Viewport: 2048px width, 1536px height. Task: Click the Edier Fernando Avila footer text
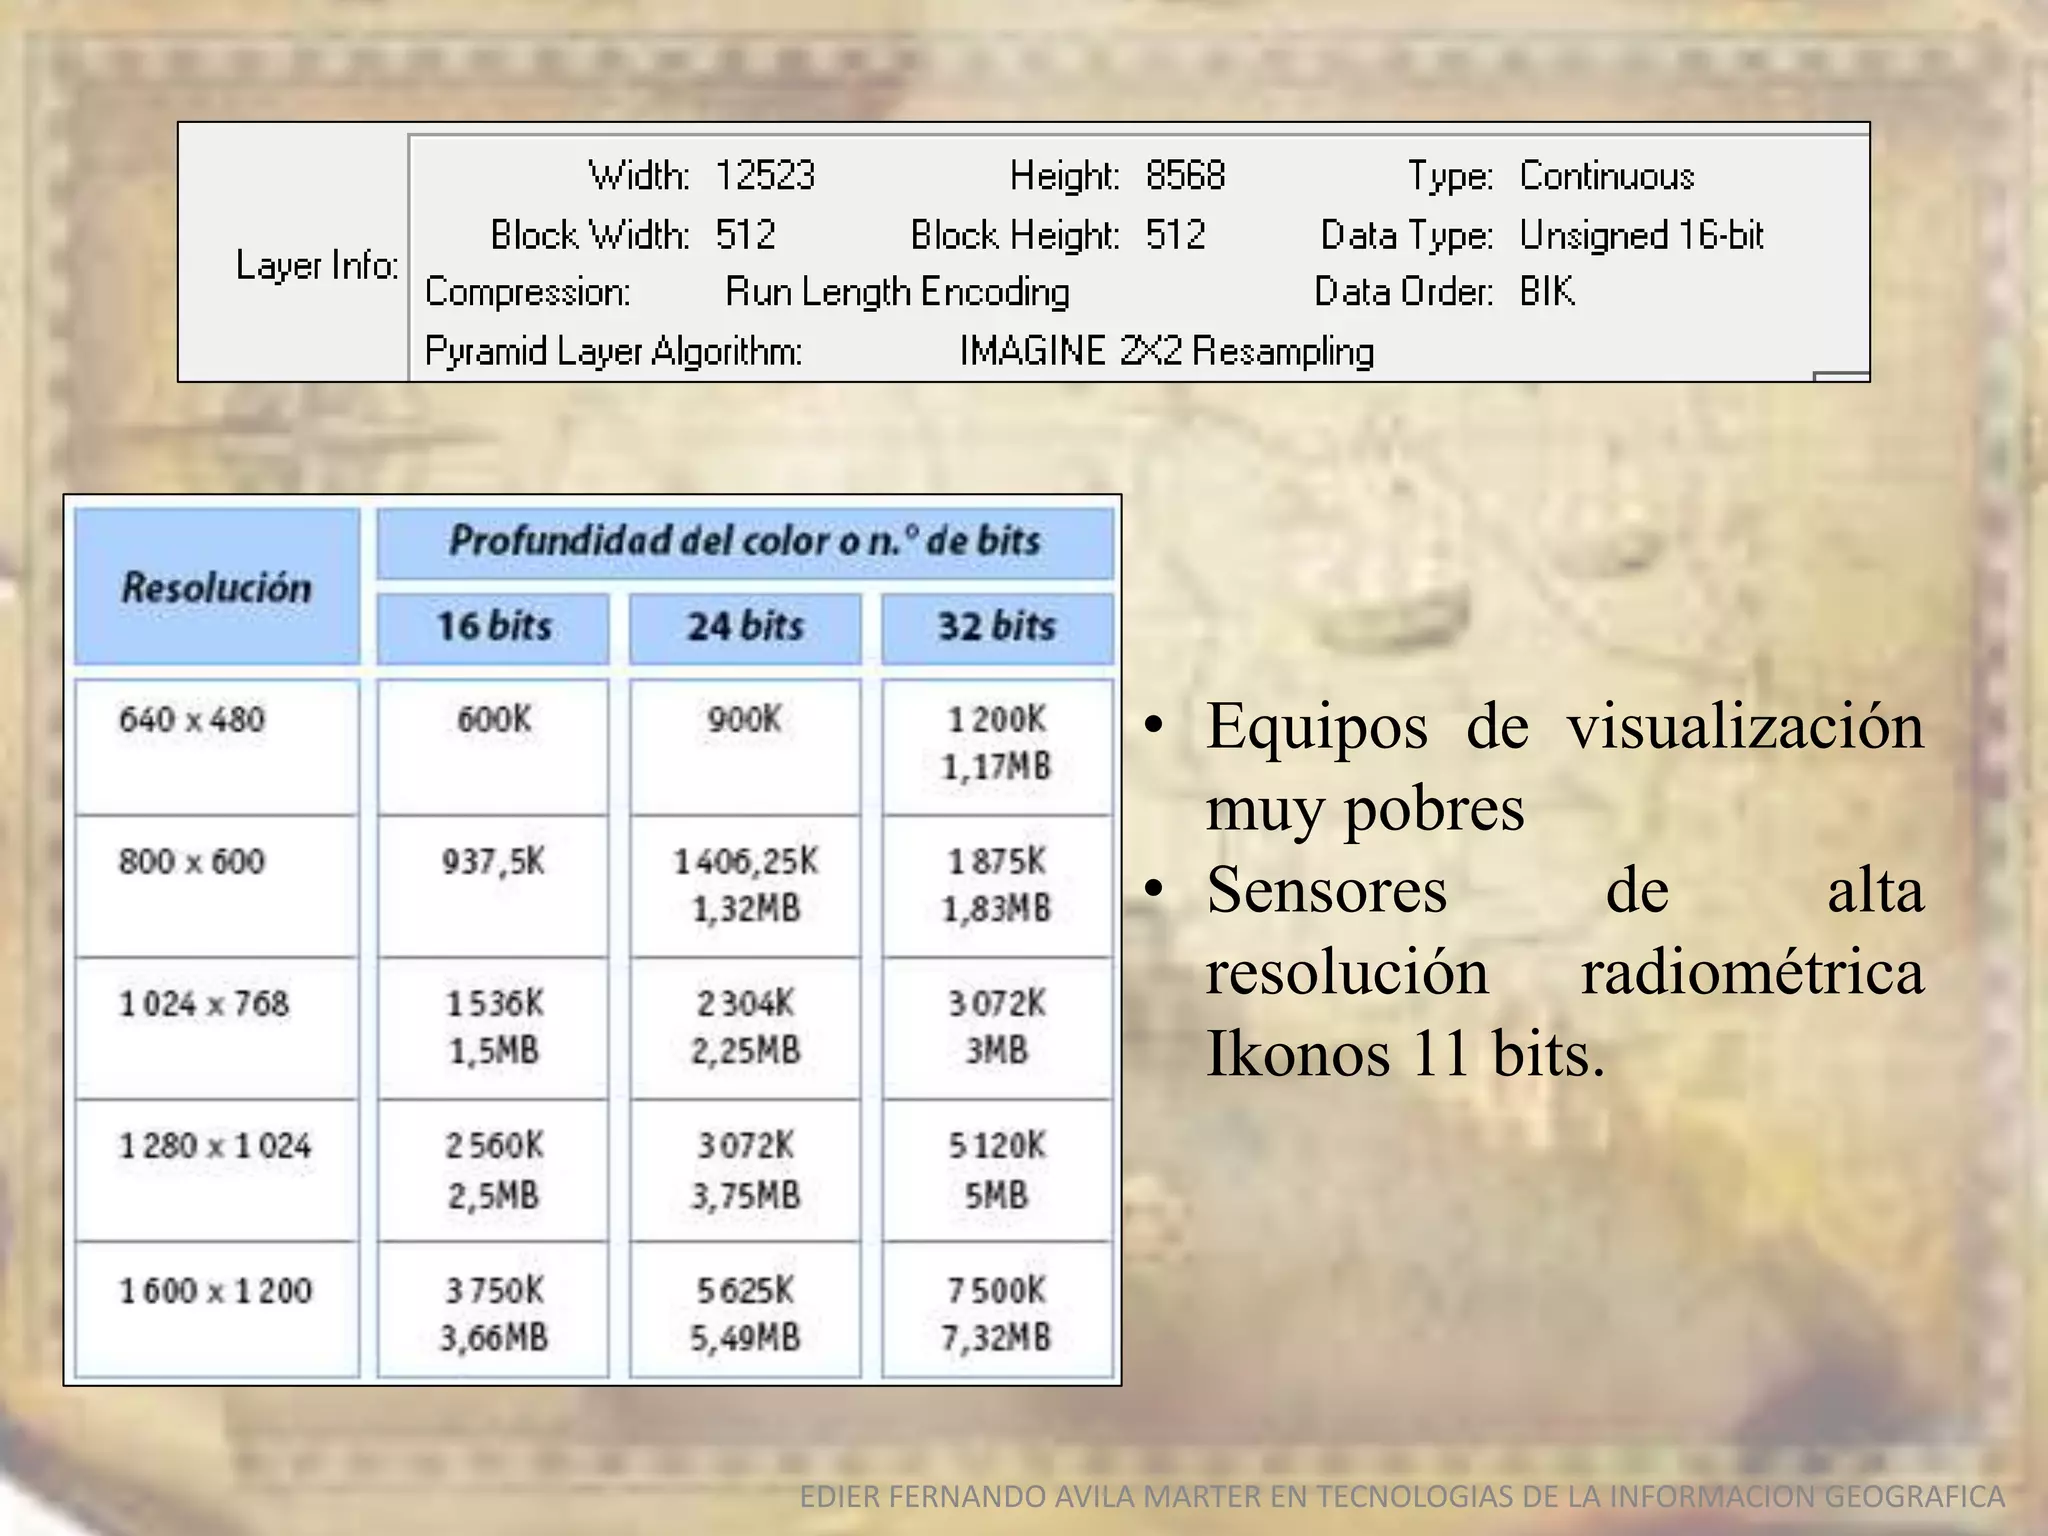click(1402, 1496)
